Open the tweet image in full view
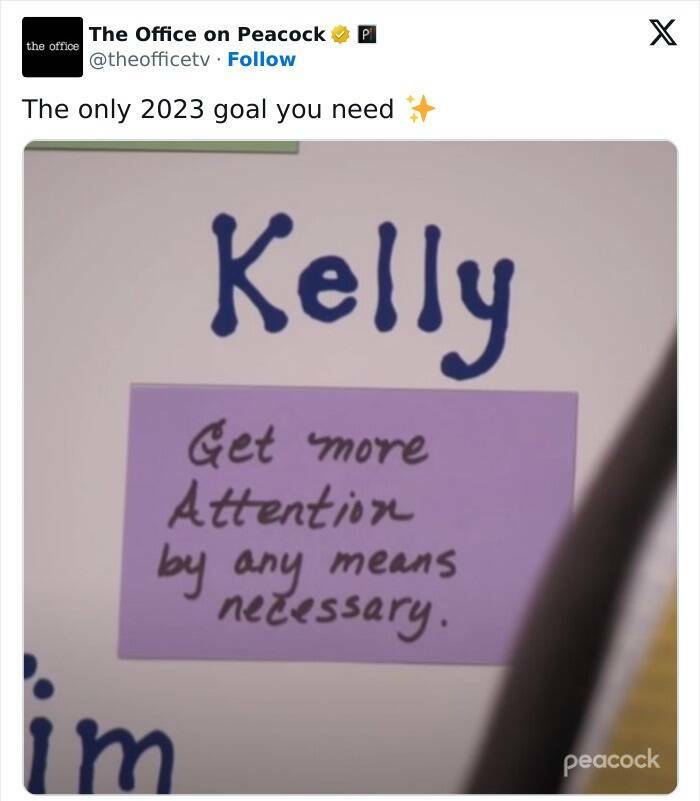The image size is (700, 801). pyautogui.click(x=351, y=467)
